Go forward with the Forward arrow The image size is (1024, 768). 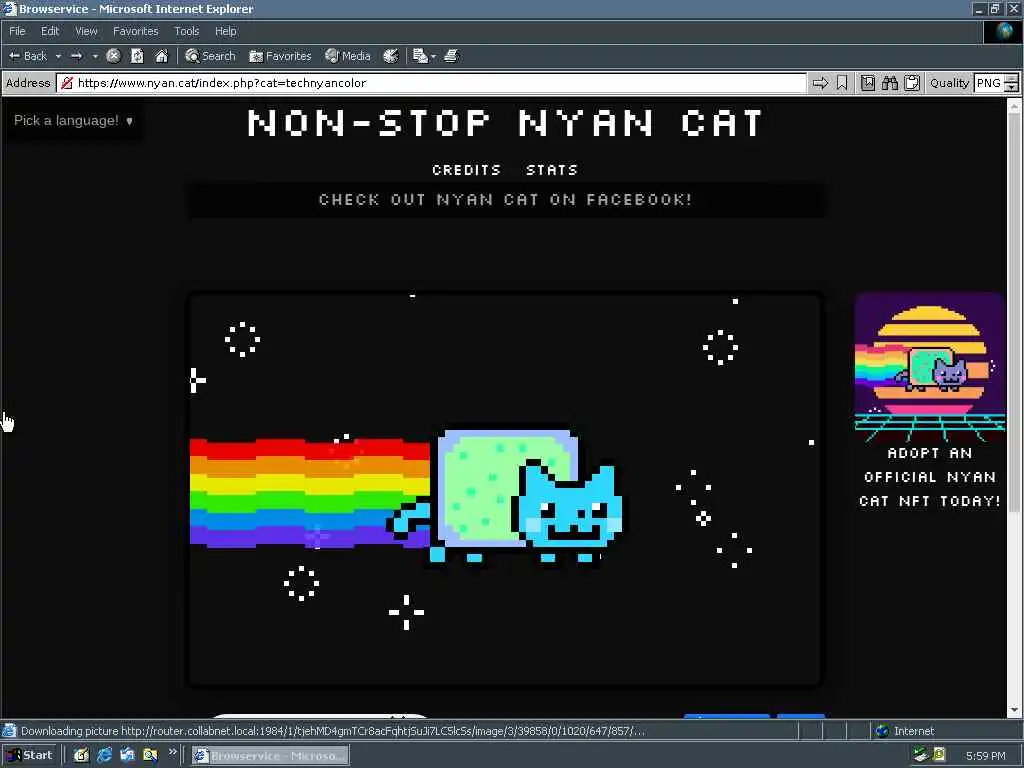click(x=76, y=56)
